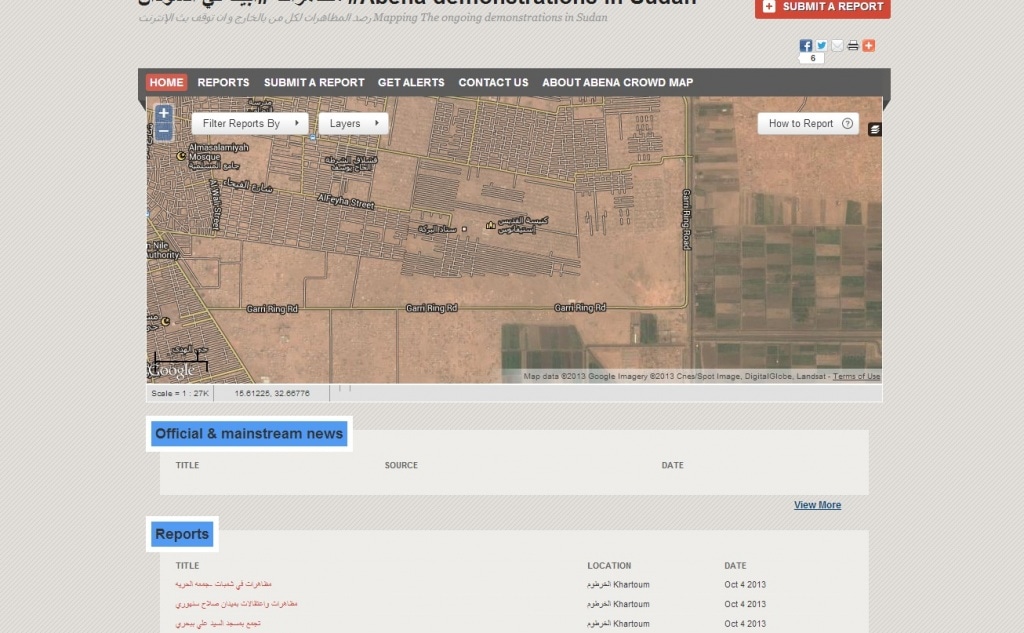Open the Contact Us page
The width and height of the screenshot is (1024, 633).
(493, 83)
